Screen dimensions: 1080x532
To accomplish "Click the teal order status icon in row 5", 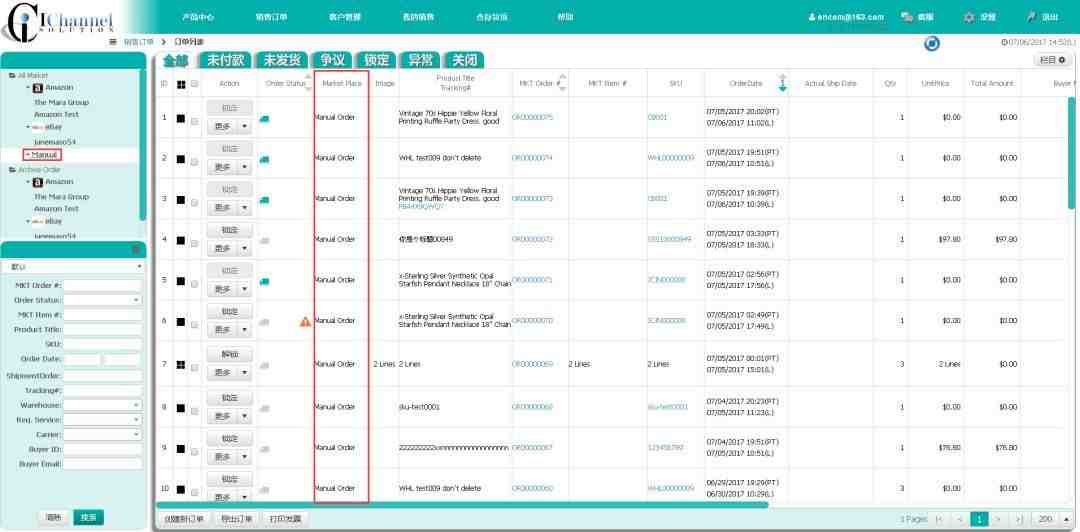I will tap(264, 281).
